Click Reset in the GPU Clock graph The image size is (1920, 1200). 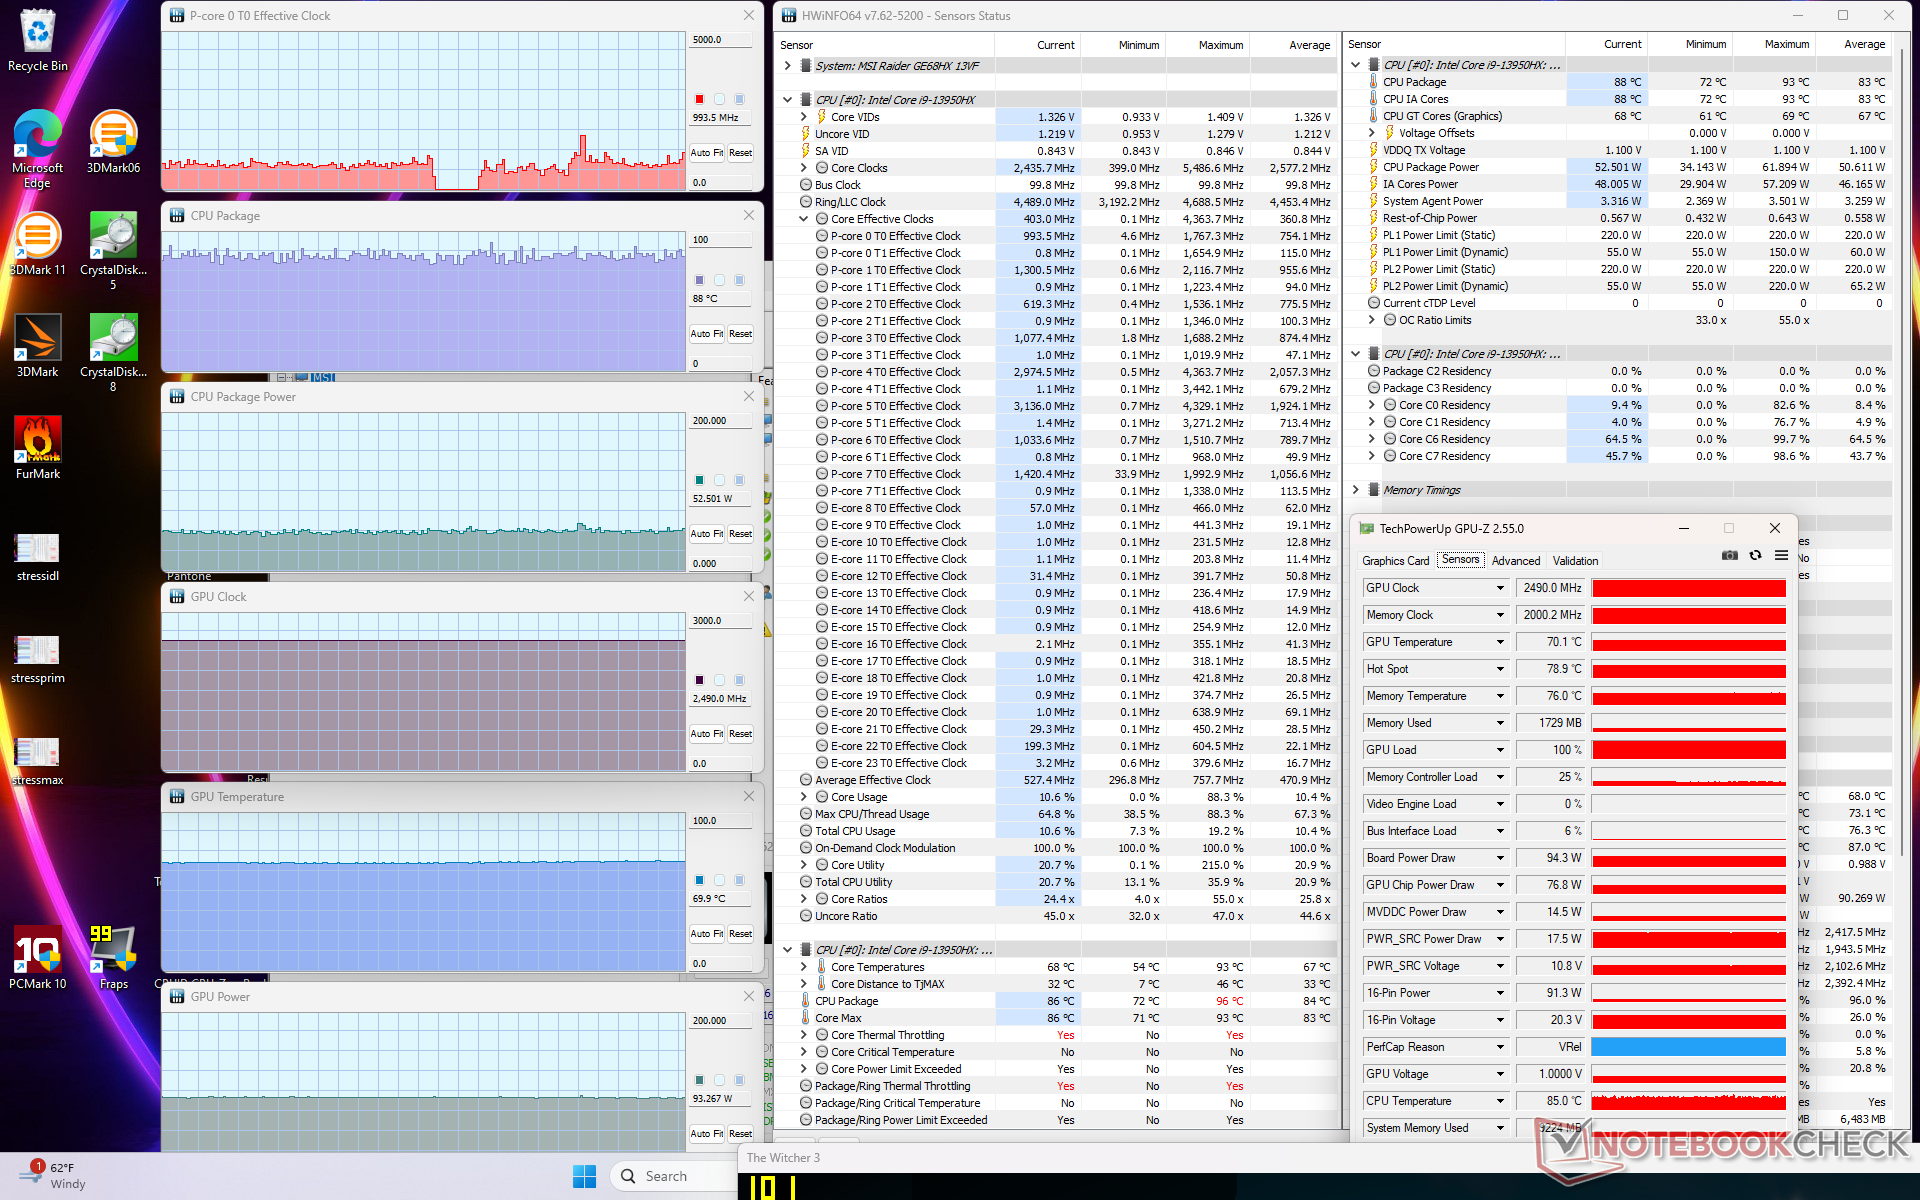click(740, 734)
